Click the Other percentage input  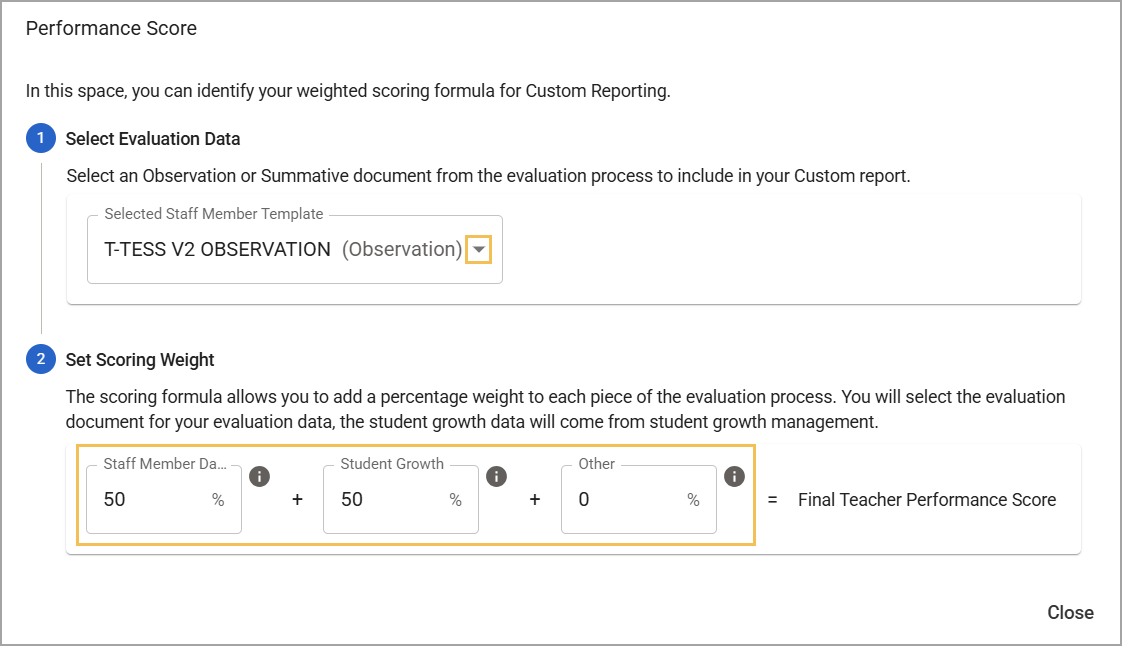pyautogui.click(x=639, y=499)
